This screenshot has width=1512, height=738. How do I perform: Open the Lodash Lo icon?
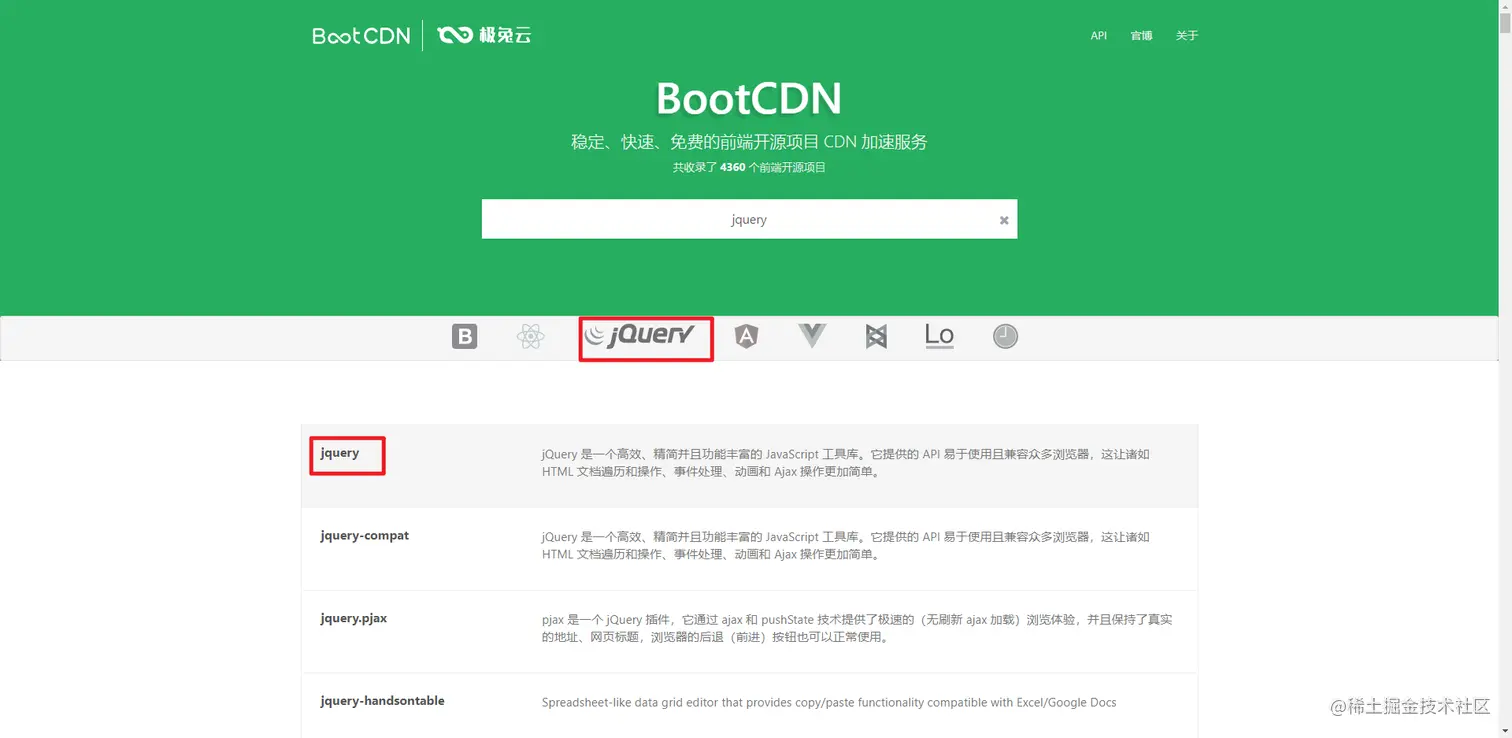point(939,336)
